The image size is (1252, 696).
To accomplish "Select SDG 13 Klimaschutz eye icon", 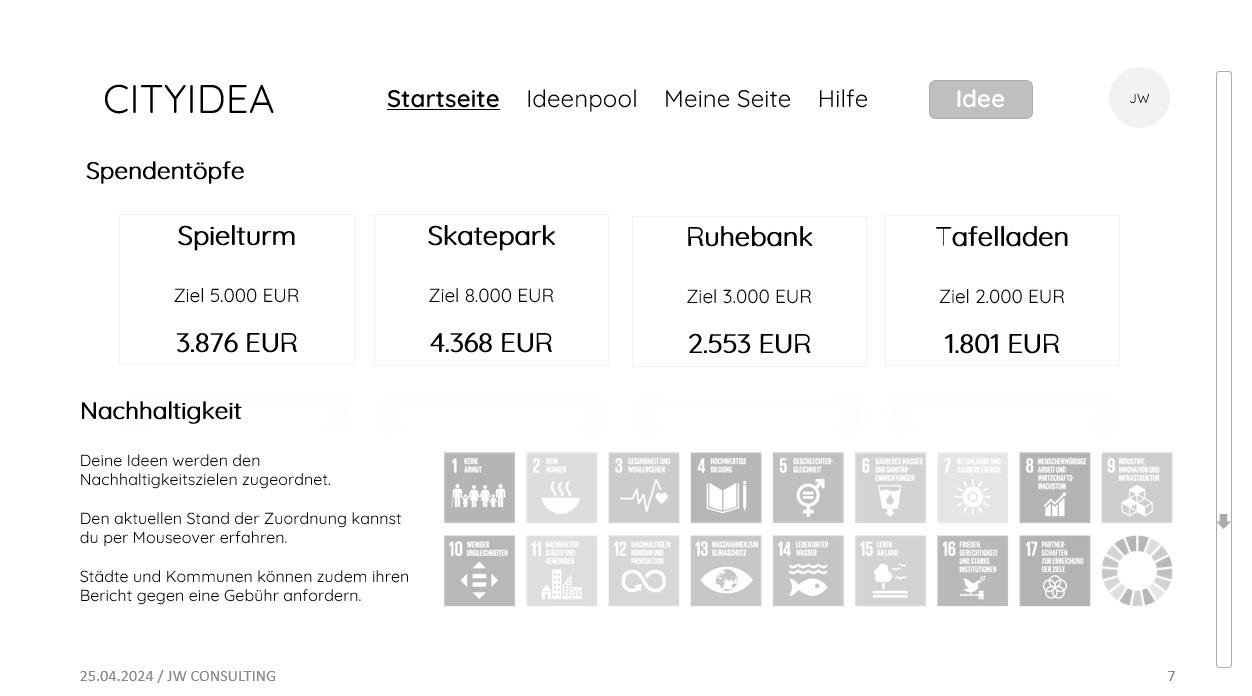I will point(725,571).
